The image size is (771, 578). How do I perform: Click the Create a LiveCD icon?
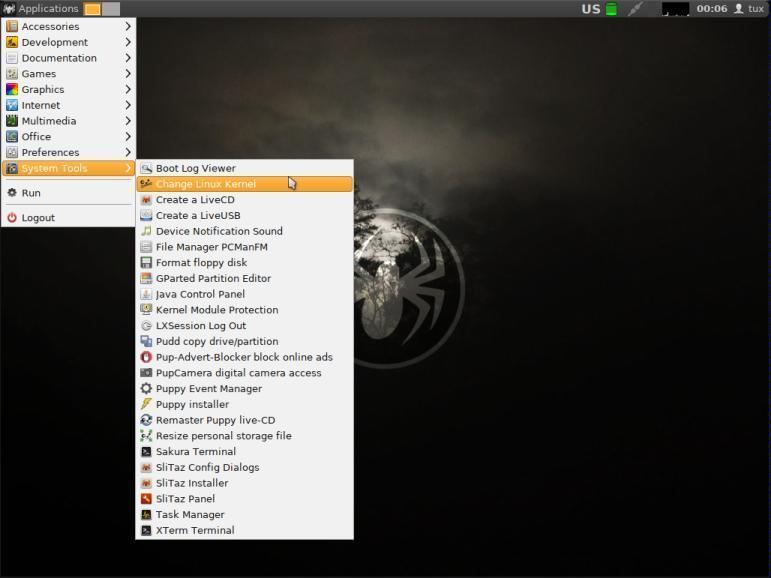146,200
